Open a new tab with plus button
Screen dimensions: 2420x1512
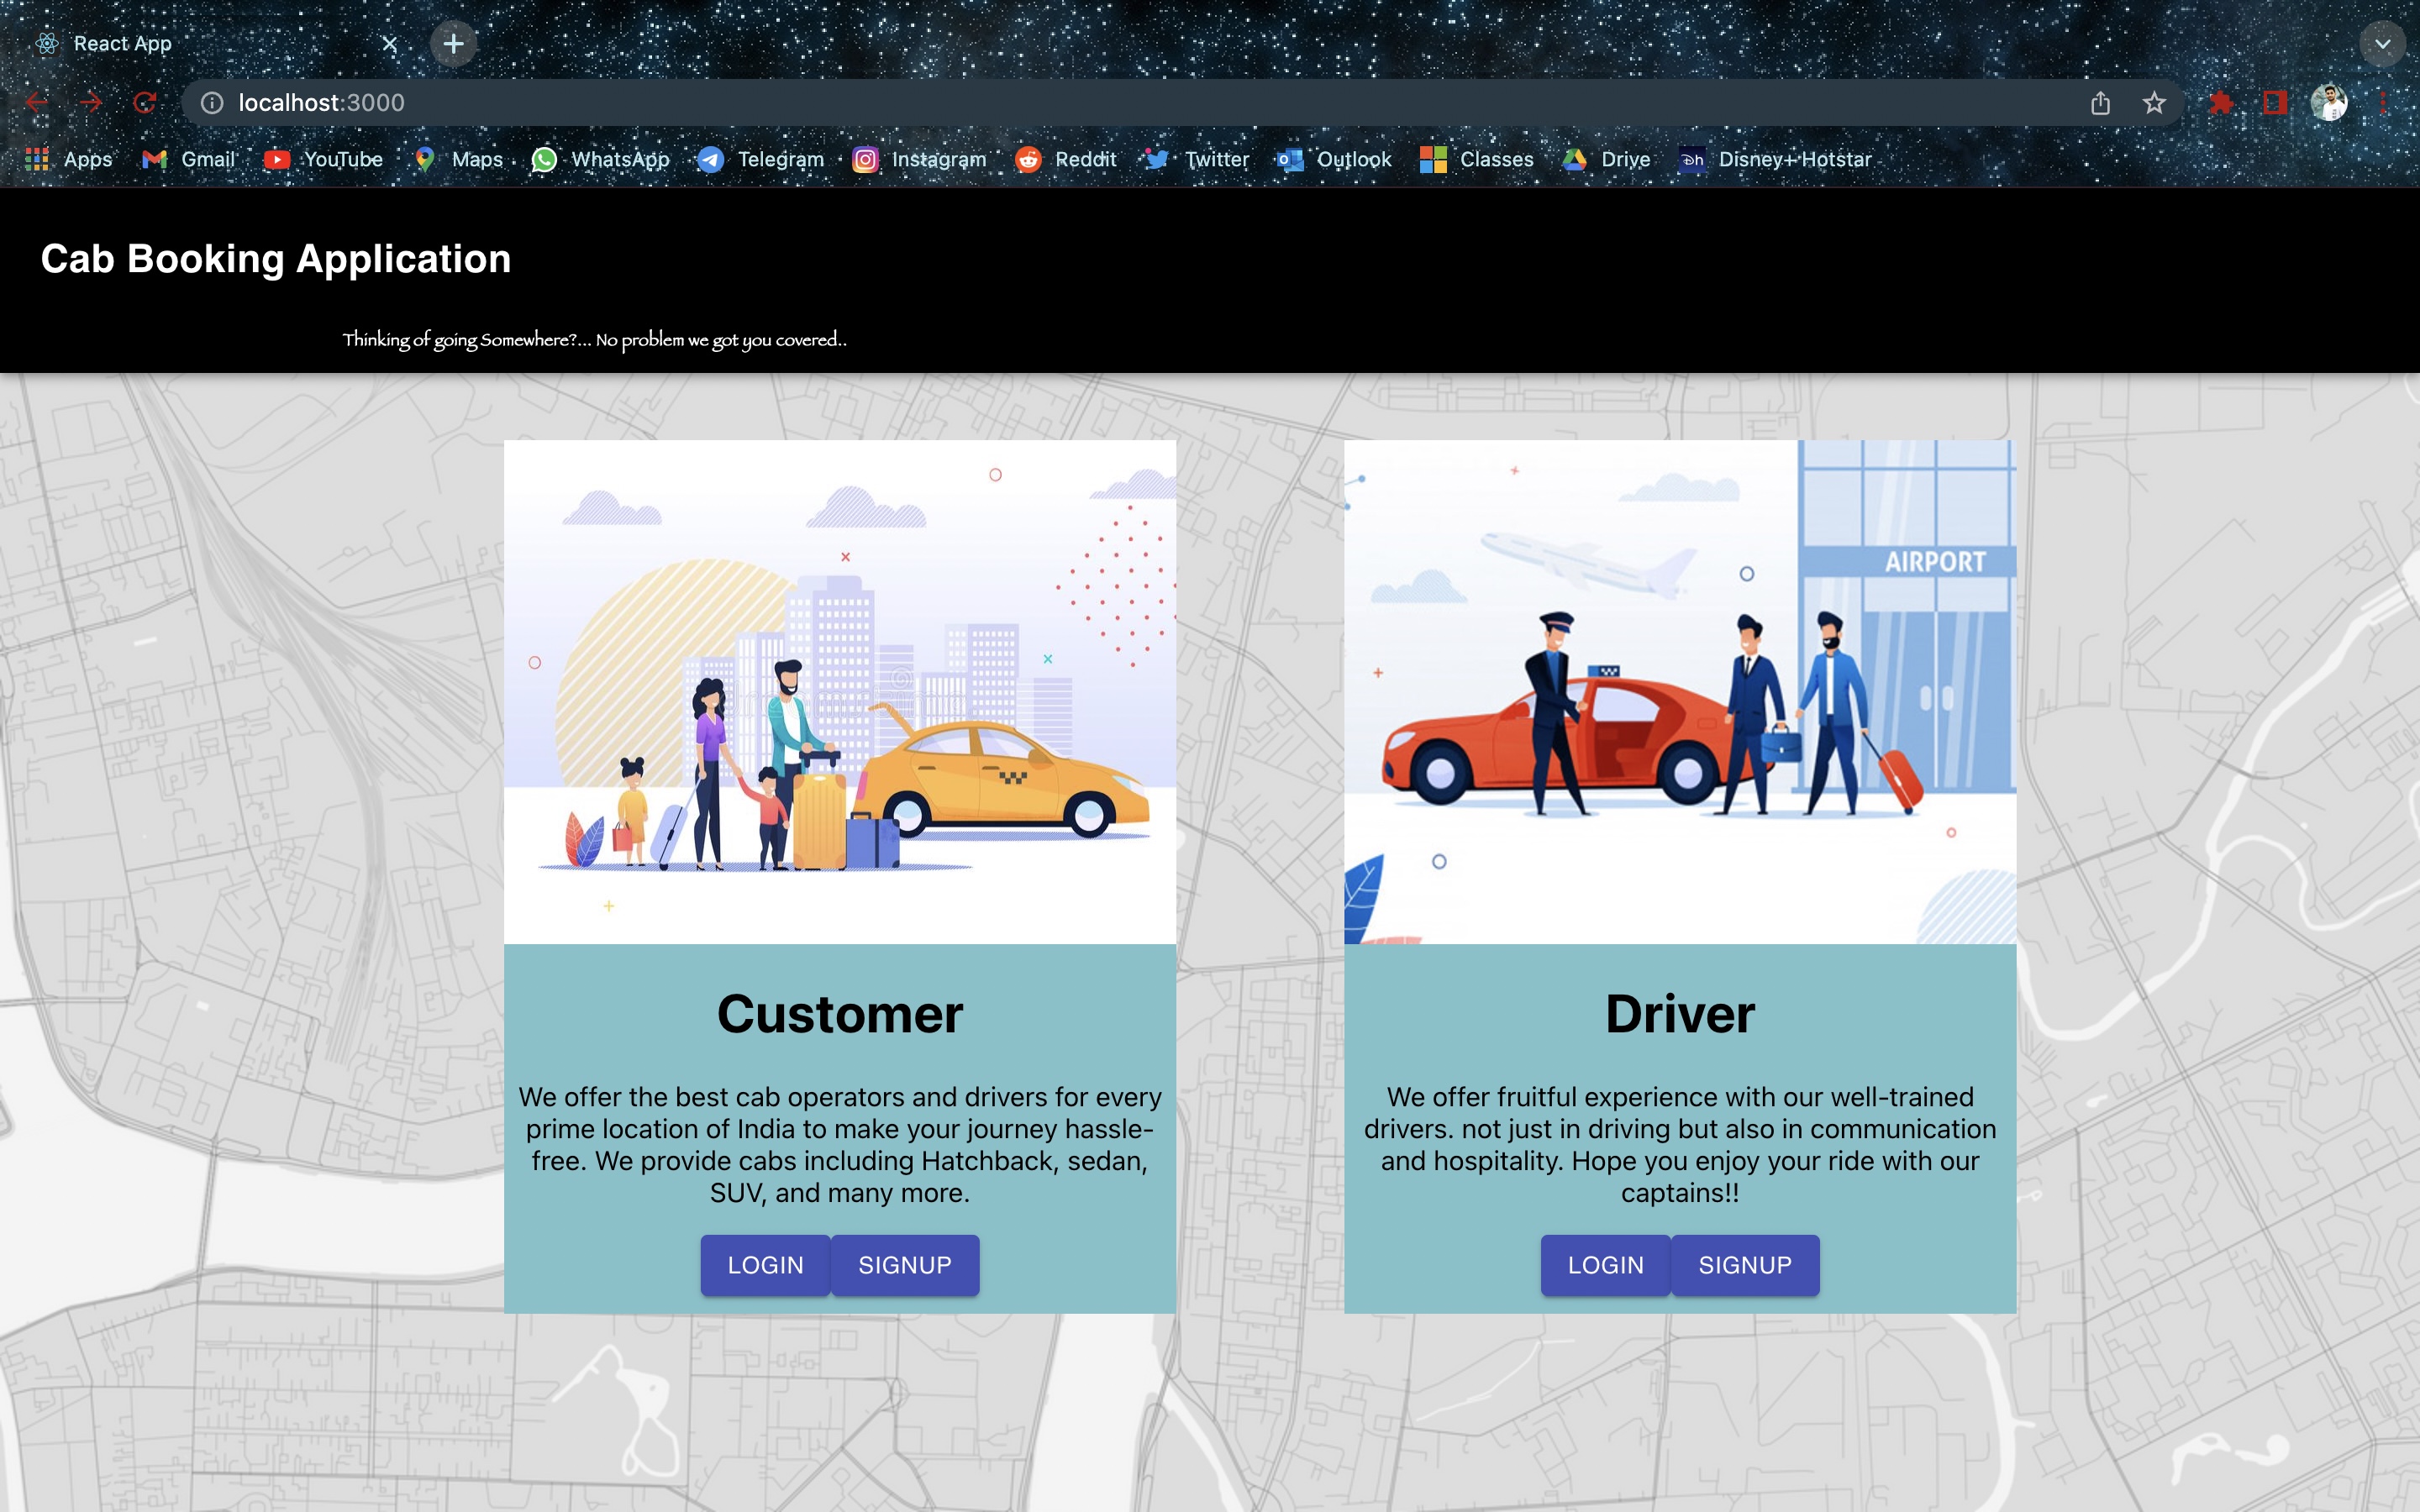click(x=453, y=43)
